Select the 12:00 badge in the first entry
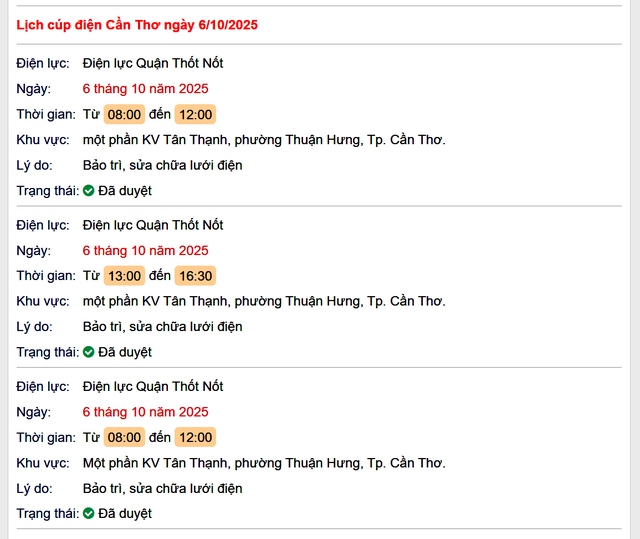 point(195,114)
